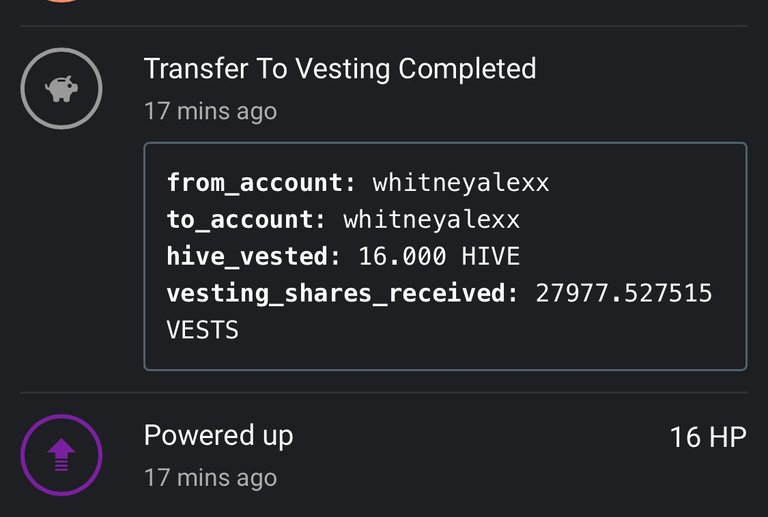This screenshot has height=517, width=768.
Task: Click the piggy bank vesting icon
Action: [61, 89]
